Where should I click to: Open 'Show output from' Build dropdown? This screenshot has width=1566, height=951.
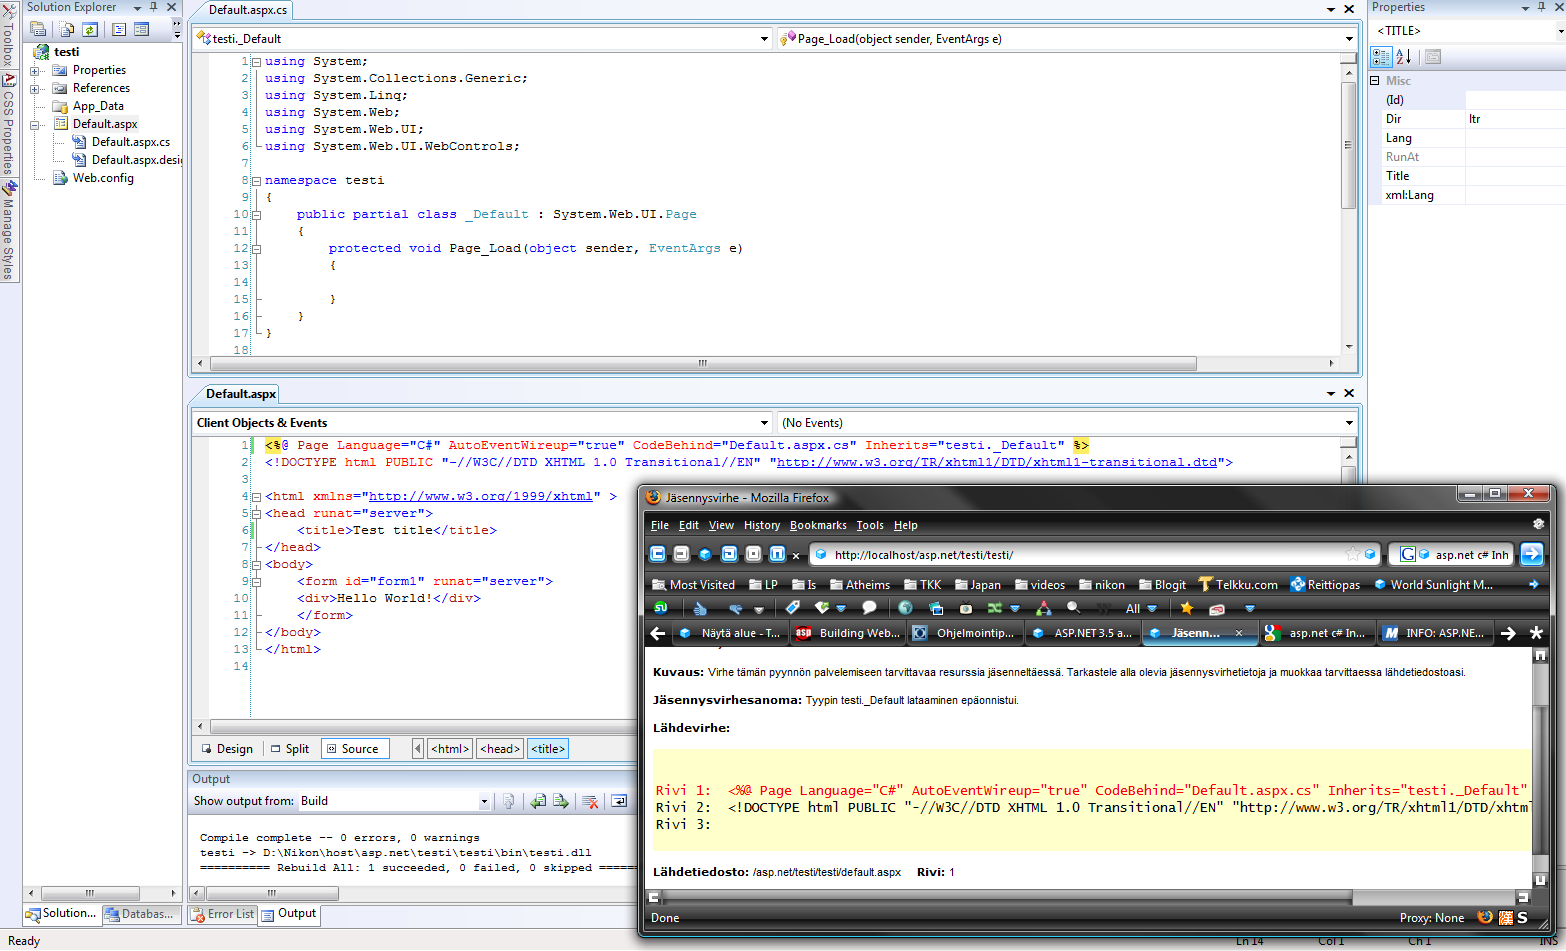pyautogui.click(x=484, y=801)
